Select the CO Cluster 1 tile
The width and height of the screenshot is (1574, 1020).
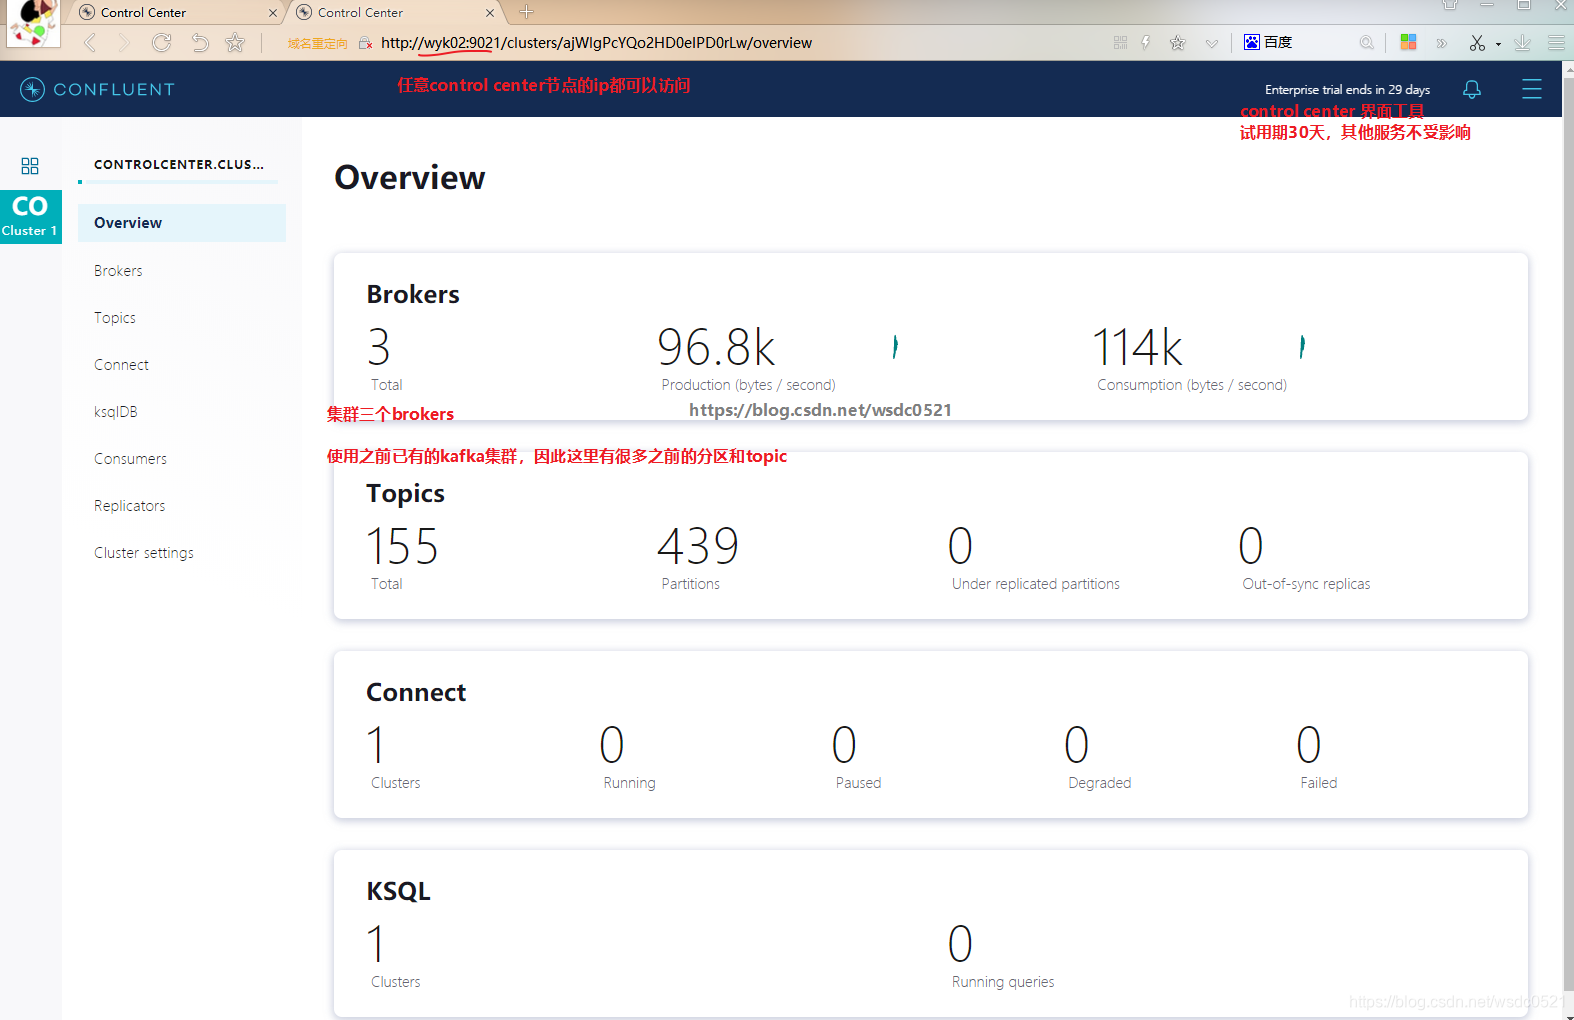point(30,217)
